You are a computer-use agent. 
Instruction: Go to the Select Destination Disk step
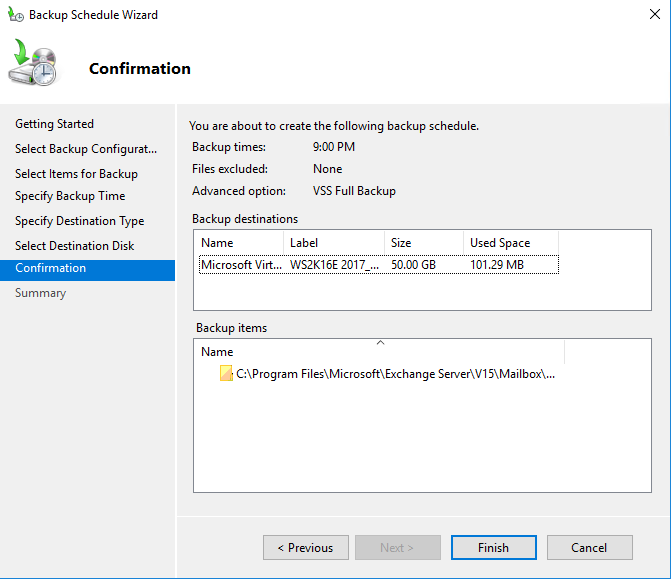[x=74, y=246]
